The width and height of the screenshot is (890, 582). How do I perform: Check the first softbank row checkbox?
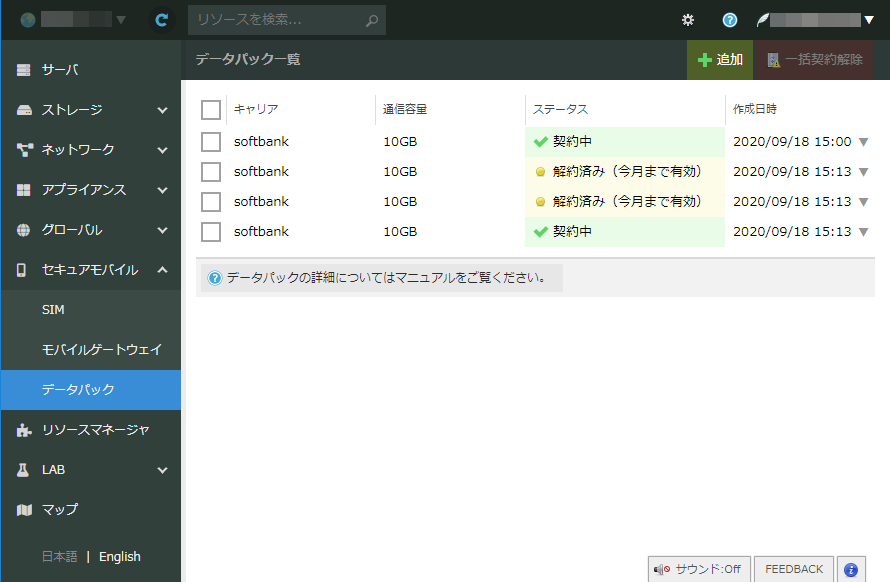click(211, 142)
